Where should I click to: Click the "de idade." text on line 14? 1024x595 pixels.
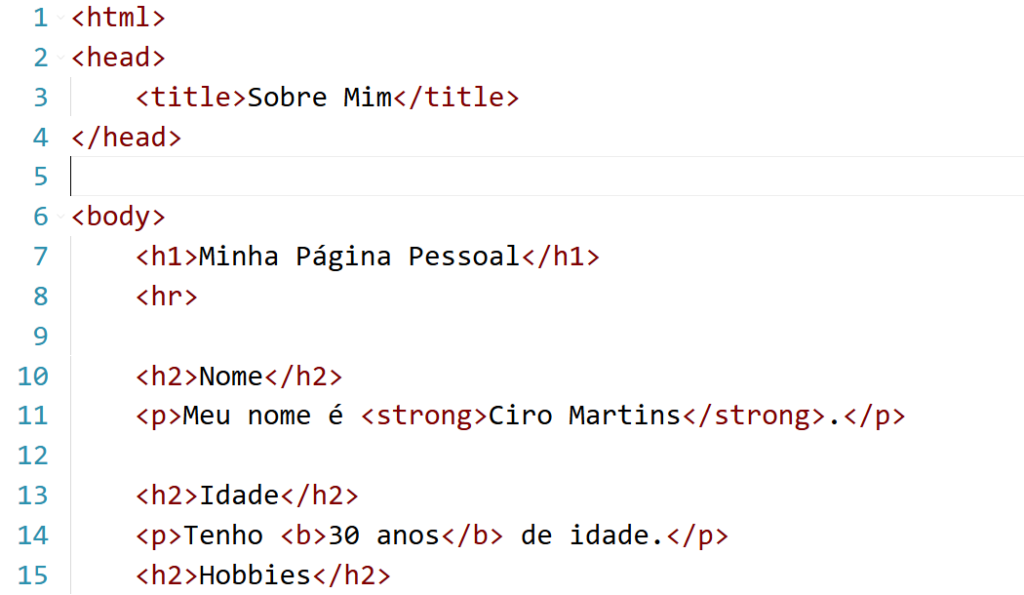click(592, 536)
